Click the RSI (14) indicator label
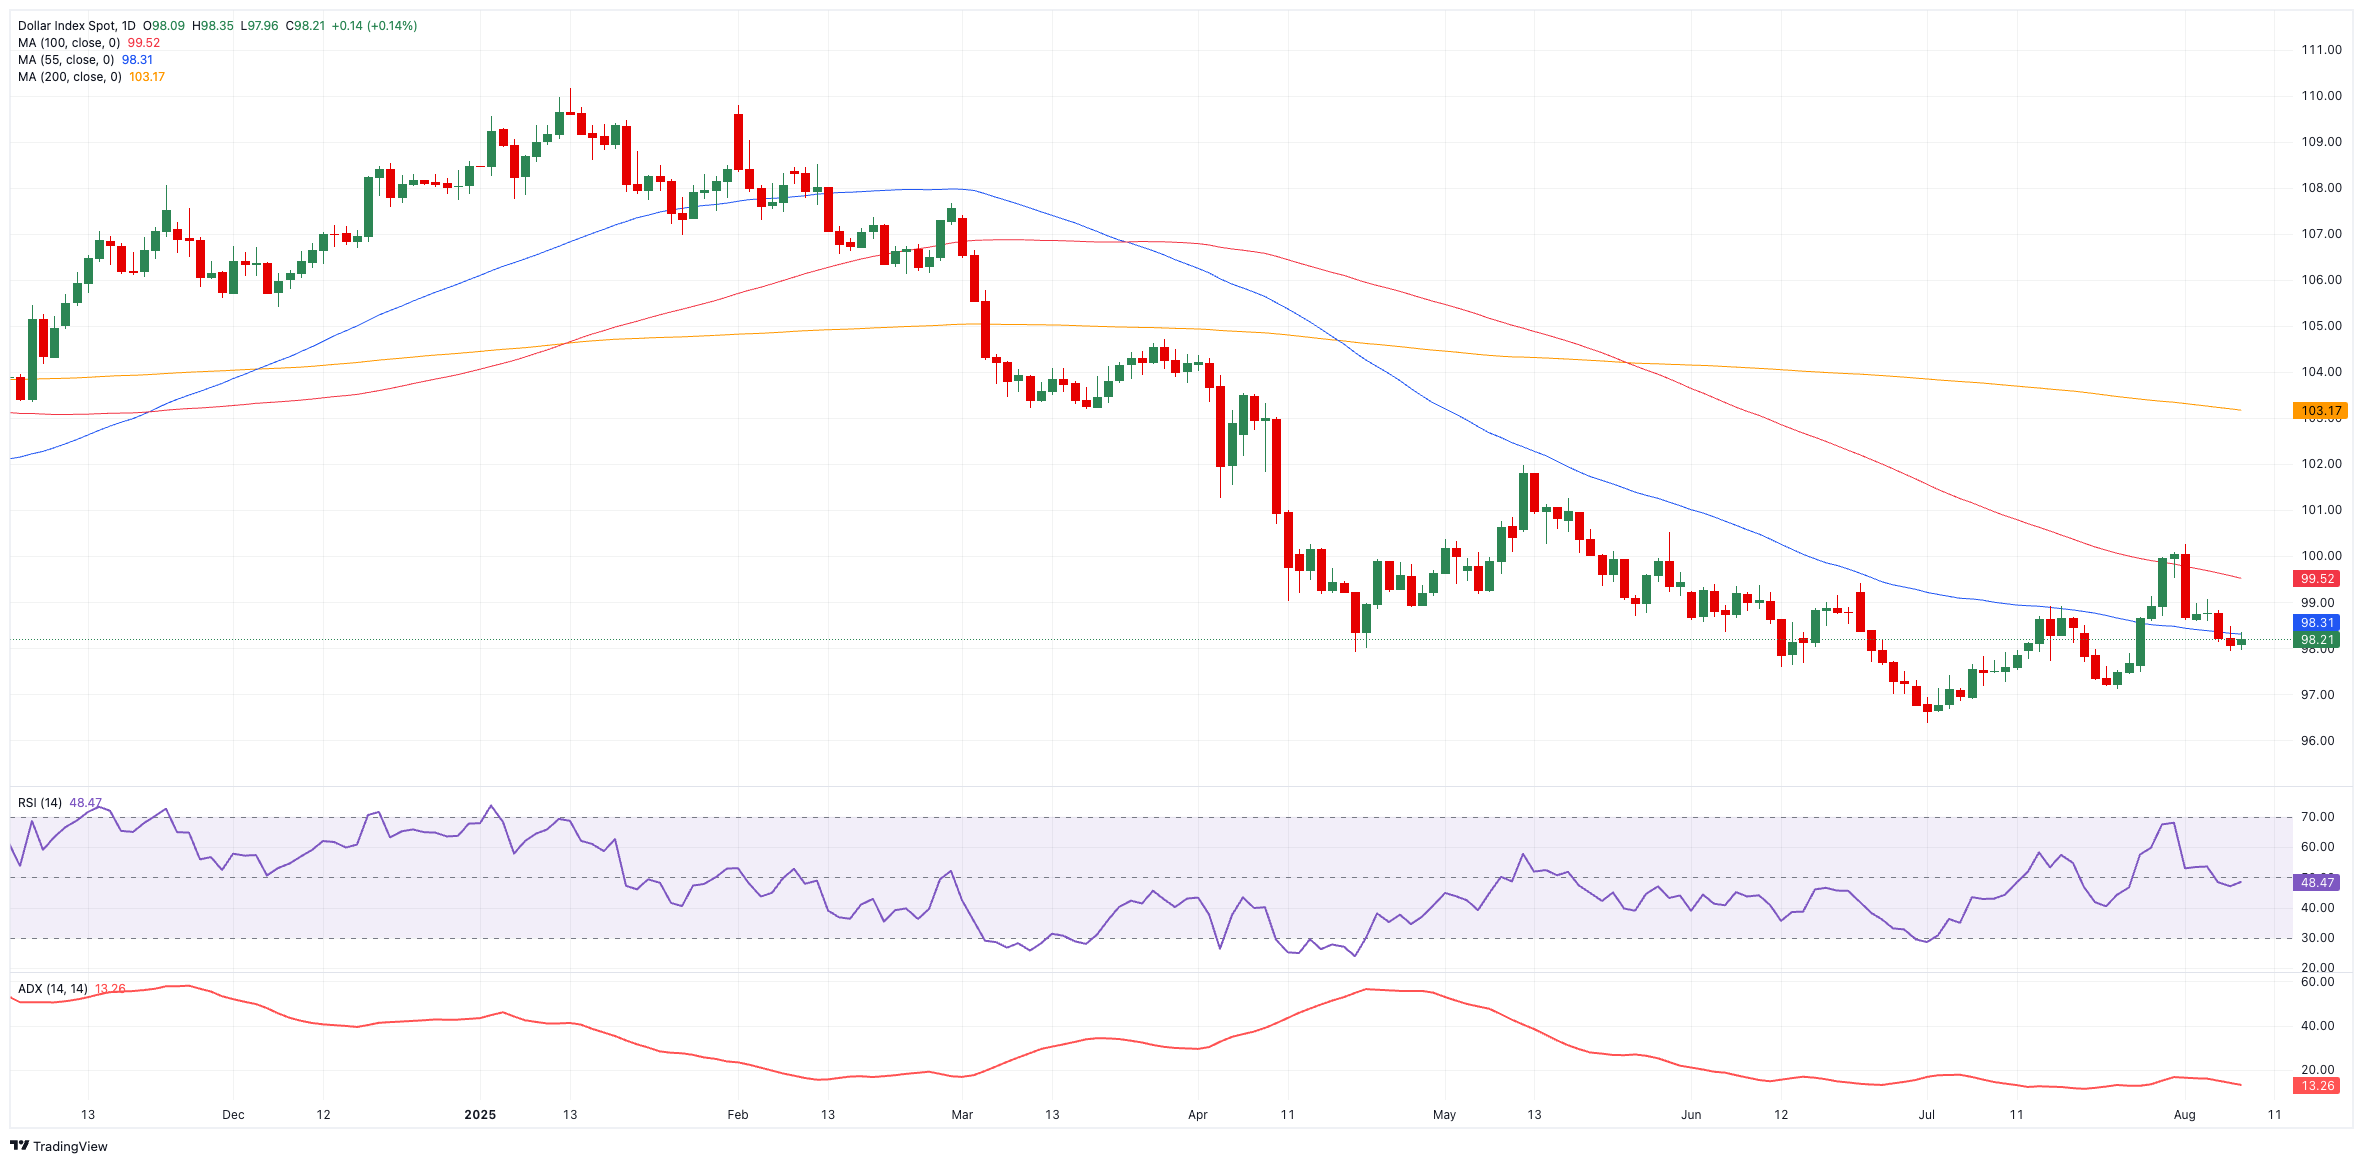The width and height of the screenshot is (2363, 1163). (40, 803)
